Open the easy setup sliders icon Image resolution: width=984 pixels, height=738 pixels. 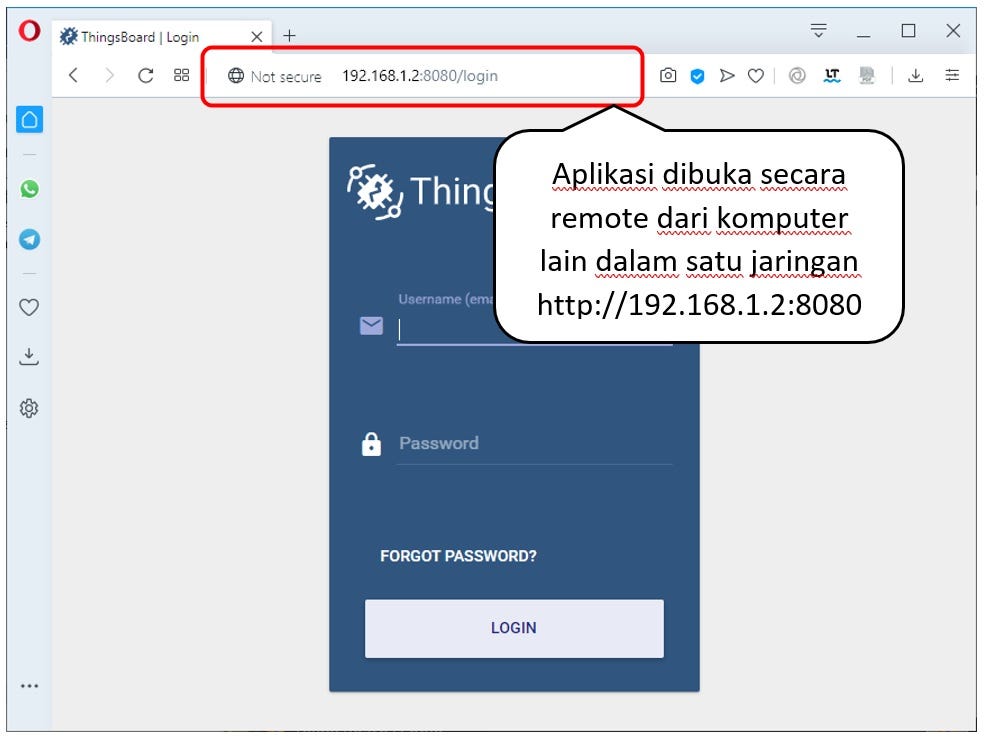pos(952,75)
